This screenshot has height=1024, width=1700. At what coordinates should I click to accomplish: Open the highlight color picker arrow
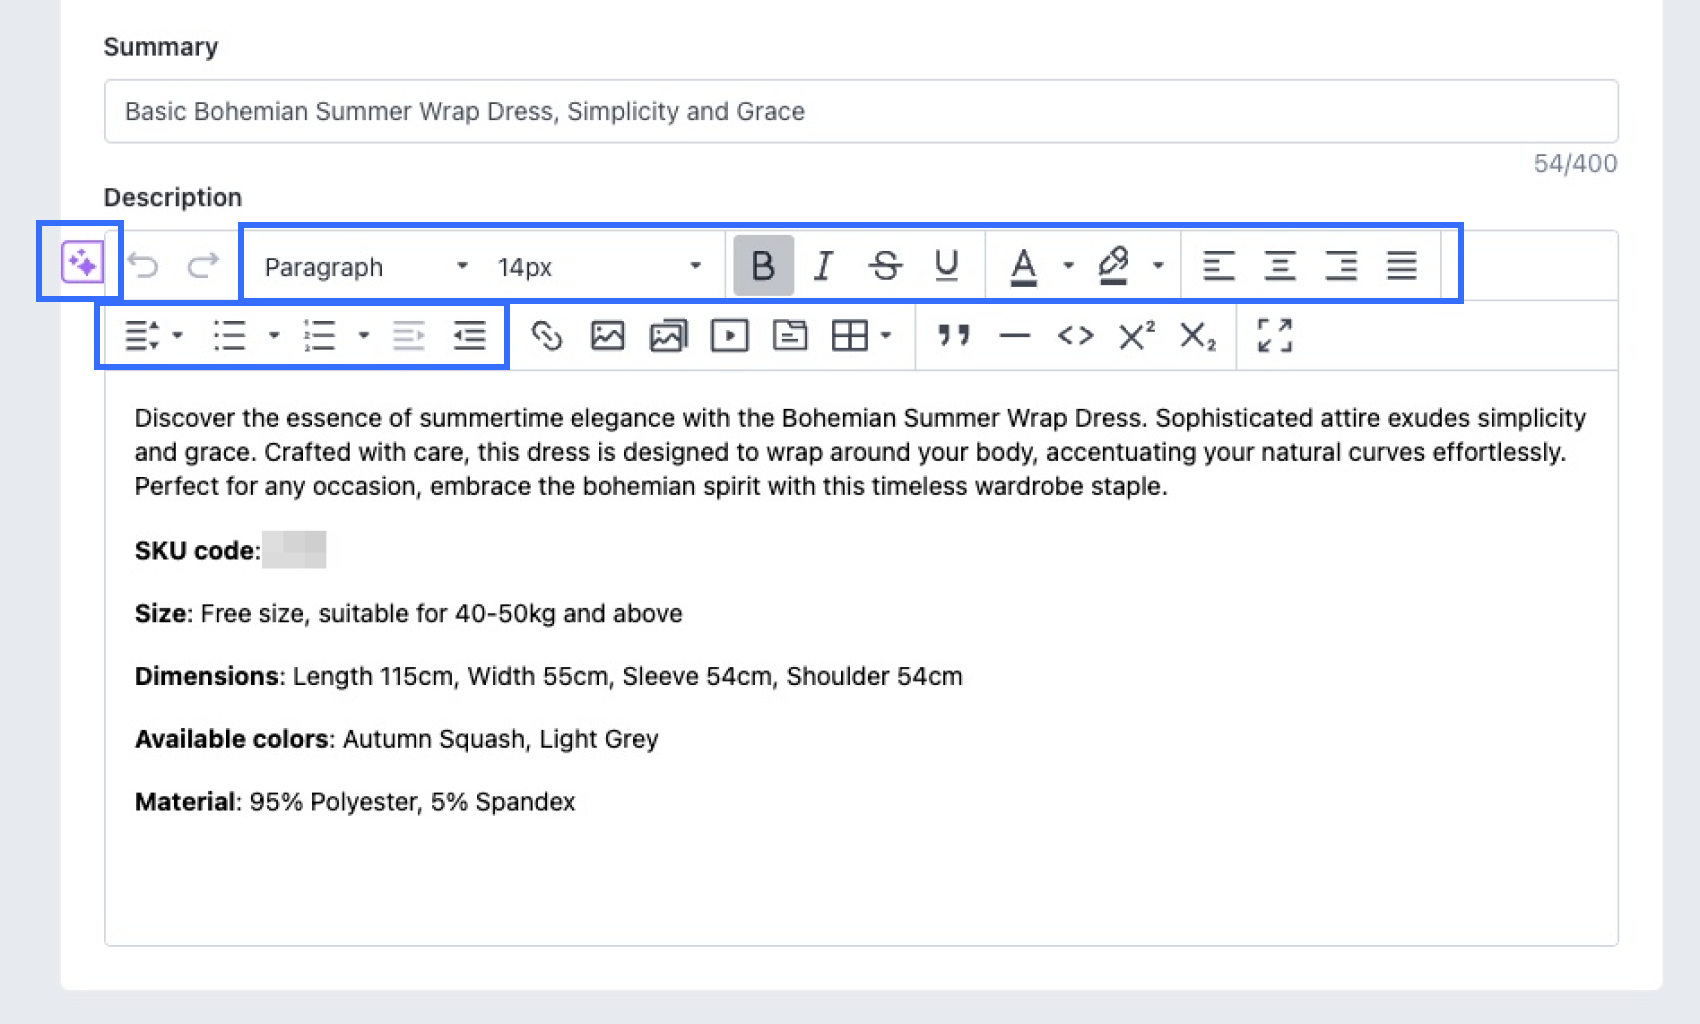[1158, 266]
